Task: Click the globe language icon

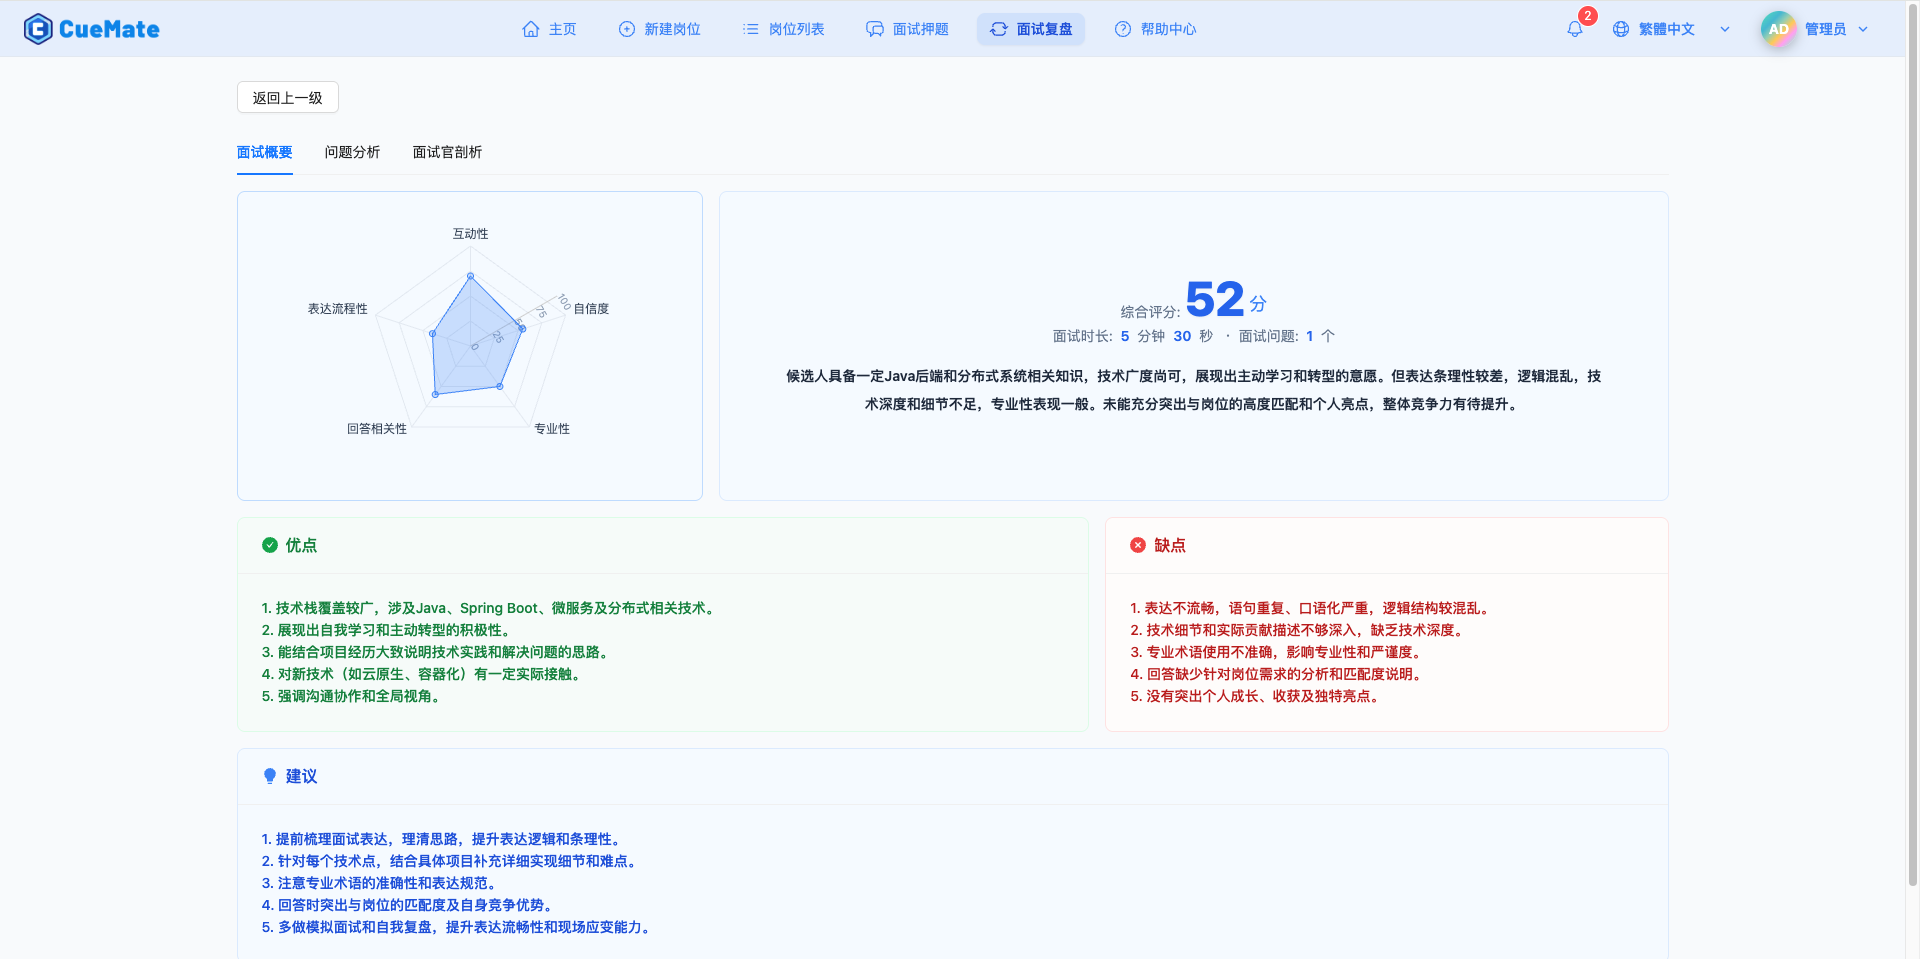Action: (1621, 29)
